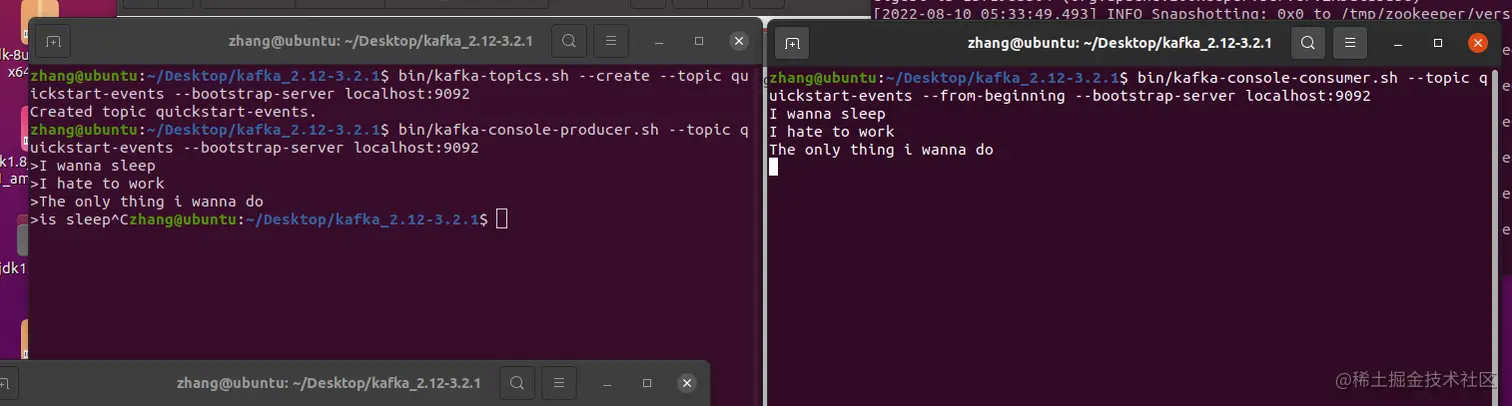Open the hamburger menu in the consumer terminal

tap(1350, 44)
